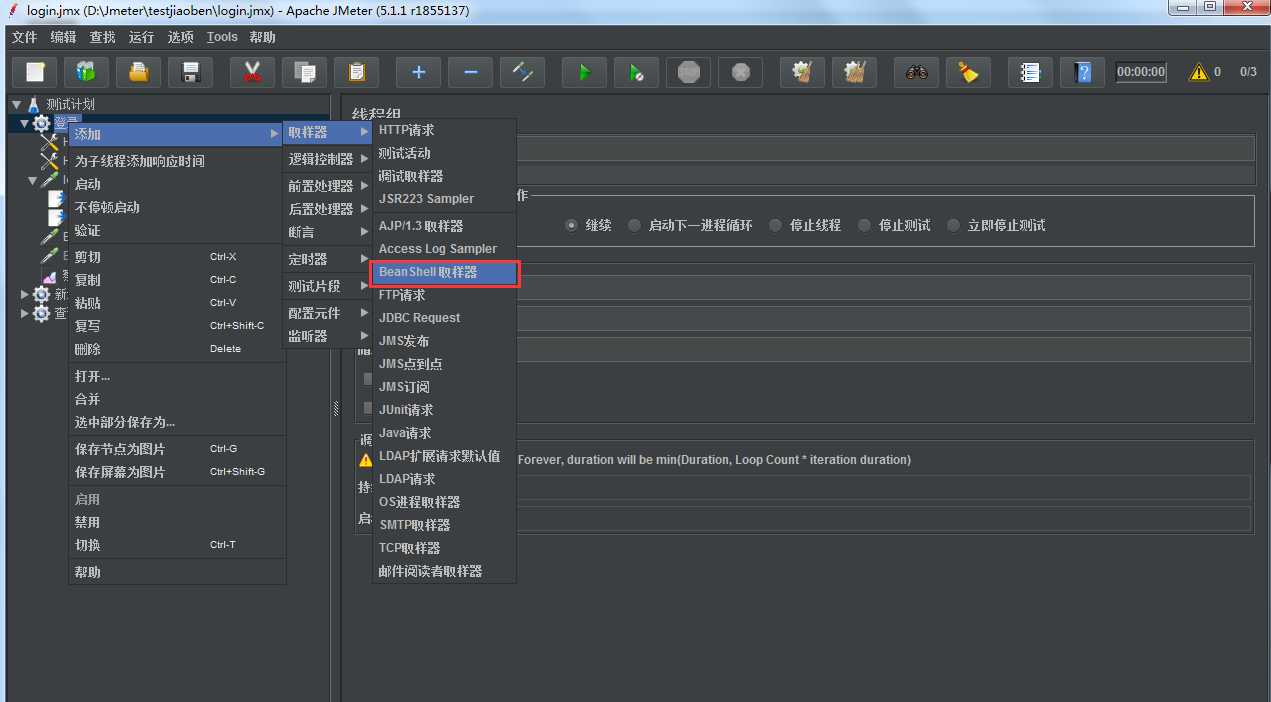Click the Clear all results icon
1271x702 pixels.
click(x=854, y=72)
